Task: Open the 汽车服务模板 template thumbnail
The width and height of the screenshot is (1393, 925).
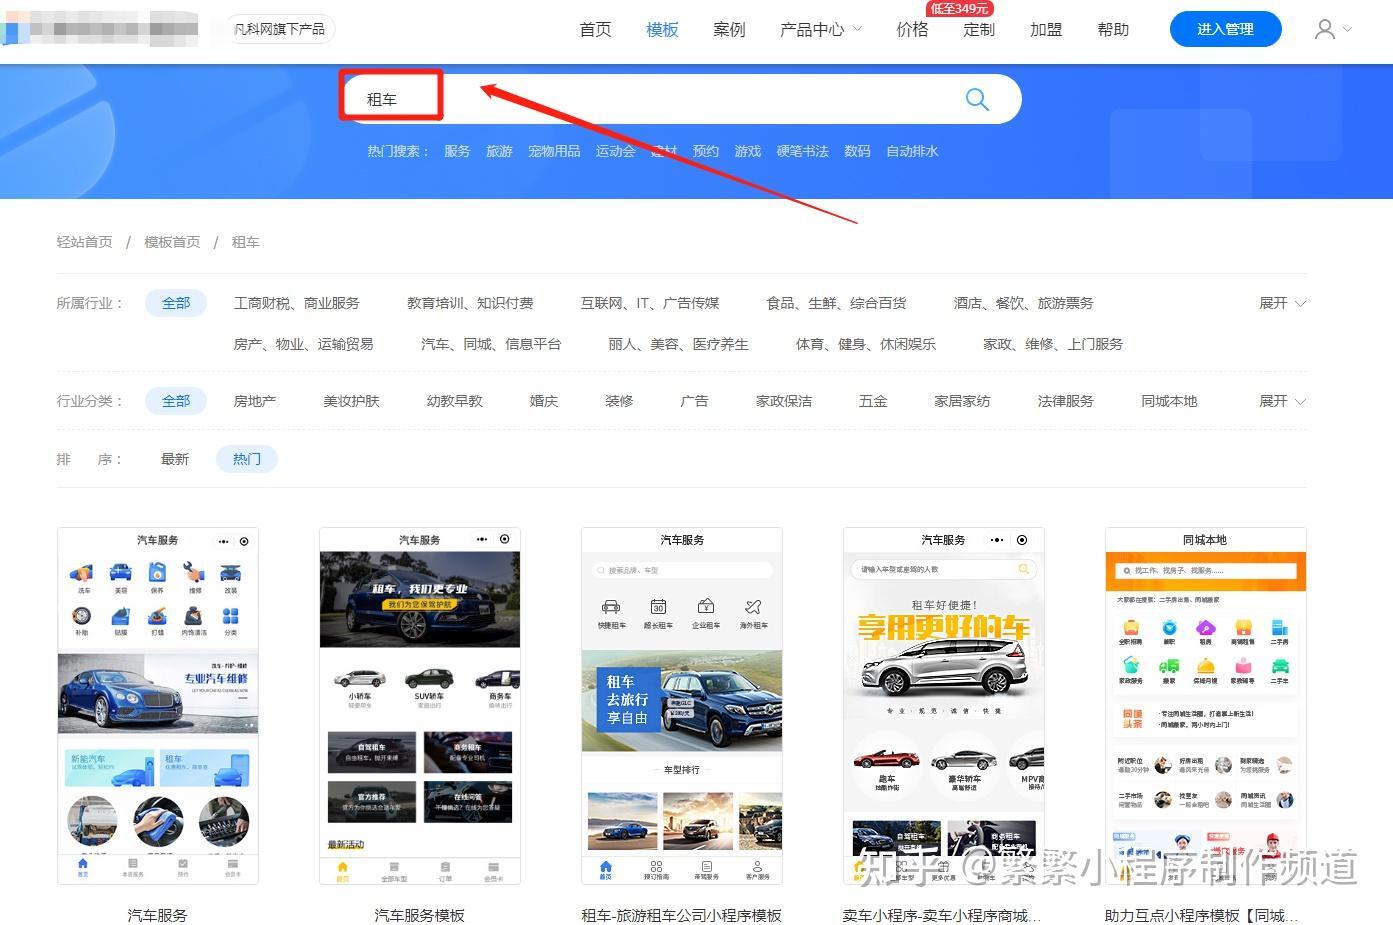Action: pos(420,706)
